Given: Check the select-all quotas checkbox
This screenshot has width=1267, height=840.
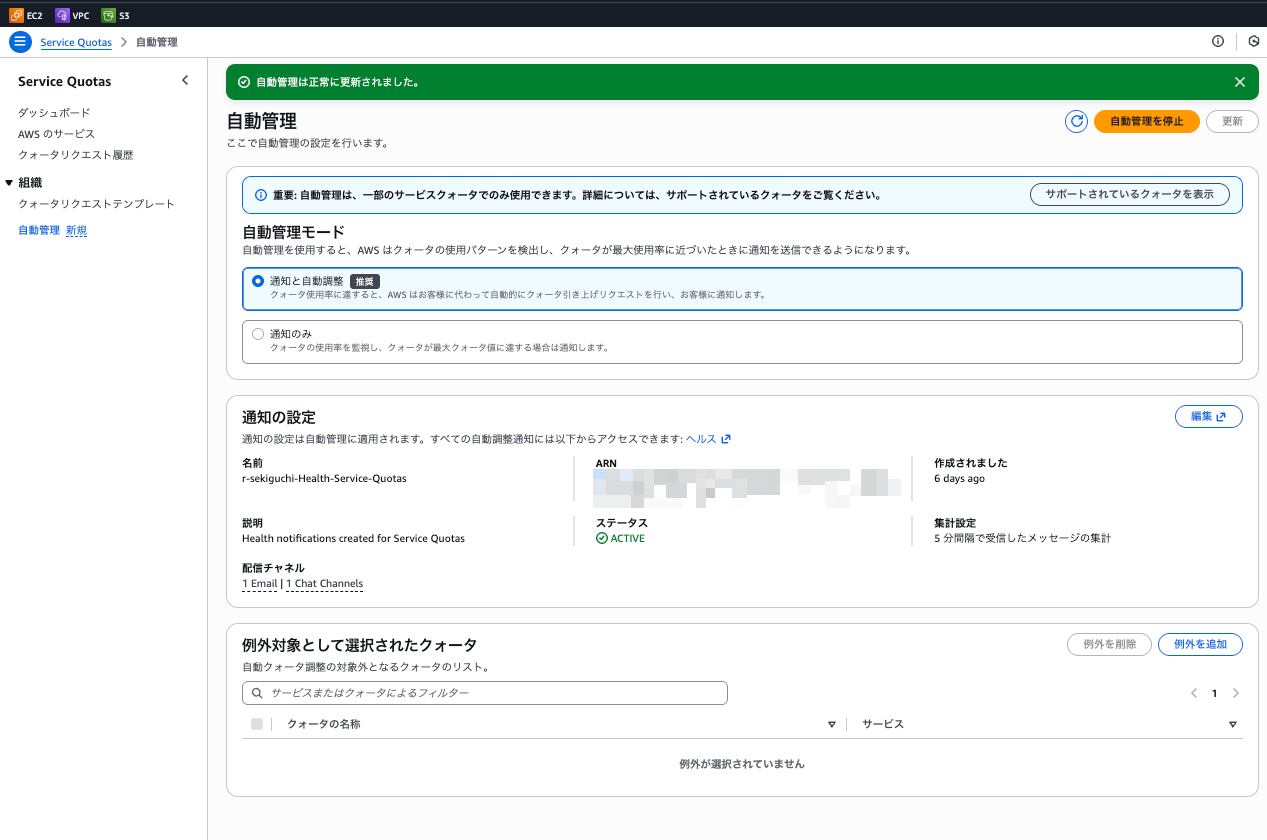Looking at the screenshot, I should point(257,724).
